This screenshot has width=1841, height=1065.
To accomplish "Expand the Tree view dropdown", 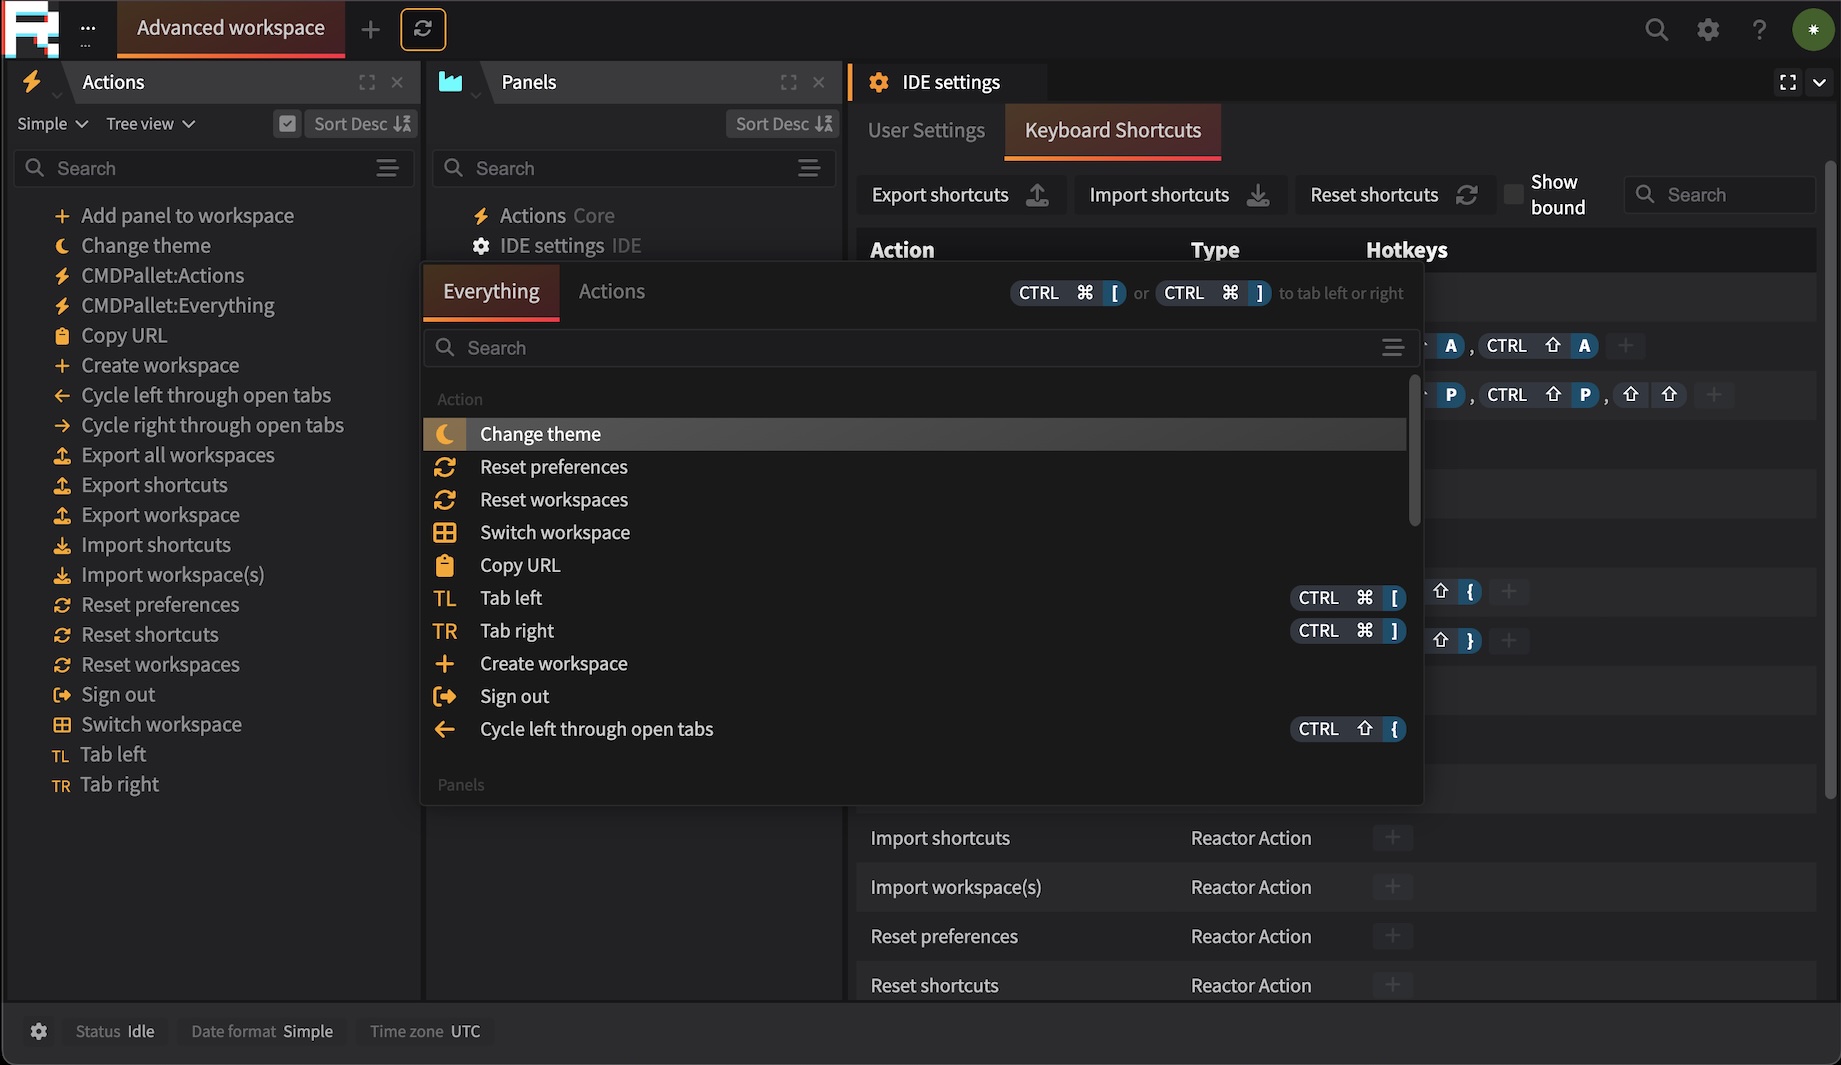I will pos(151,124).
